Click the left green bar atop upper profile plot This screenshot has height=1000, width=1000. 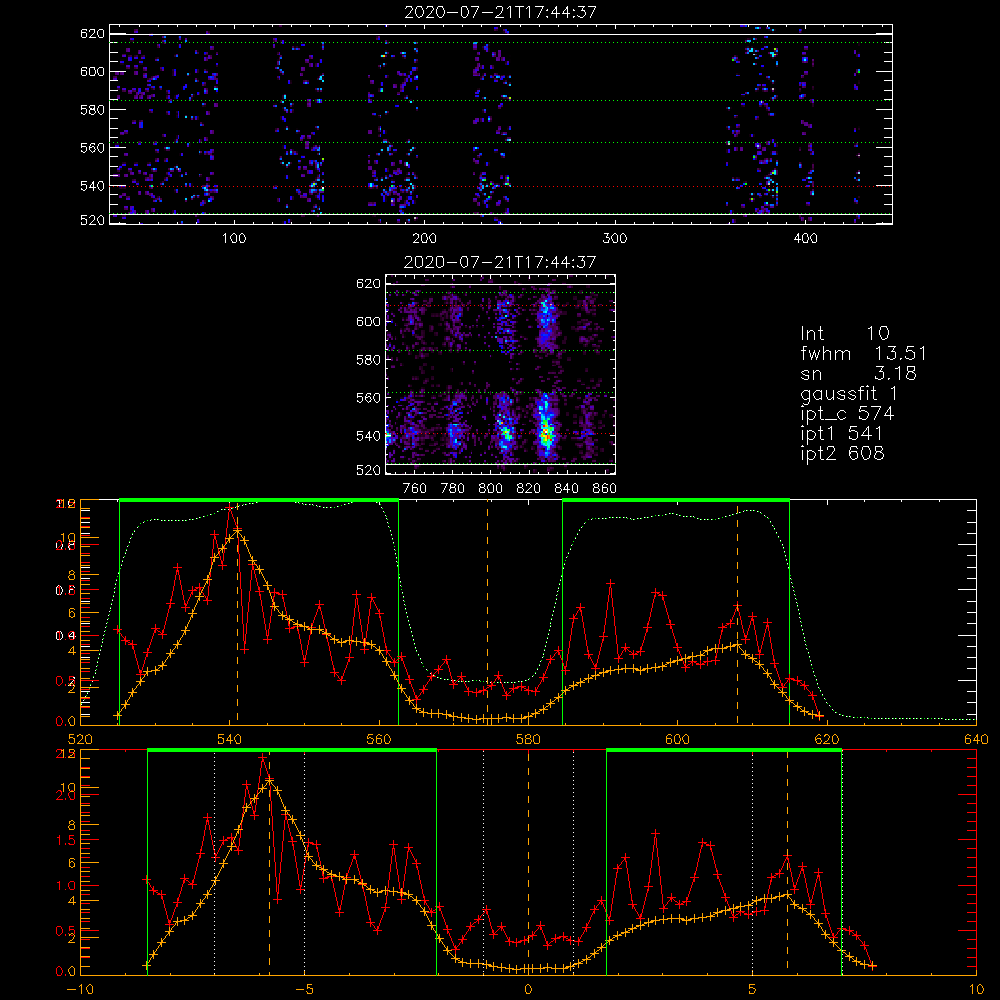(x=258, y=500)
